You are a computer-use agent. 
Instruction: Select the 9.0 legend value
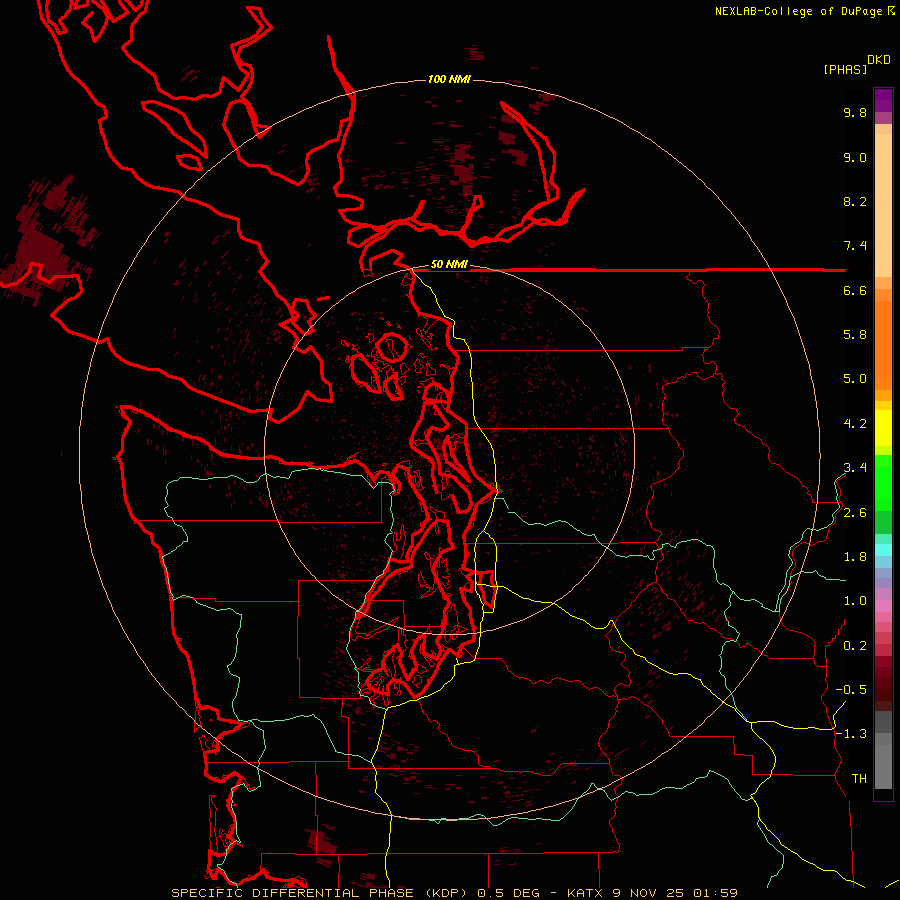(x=855, y=158)
